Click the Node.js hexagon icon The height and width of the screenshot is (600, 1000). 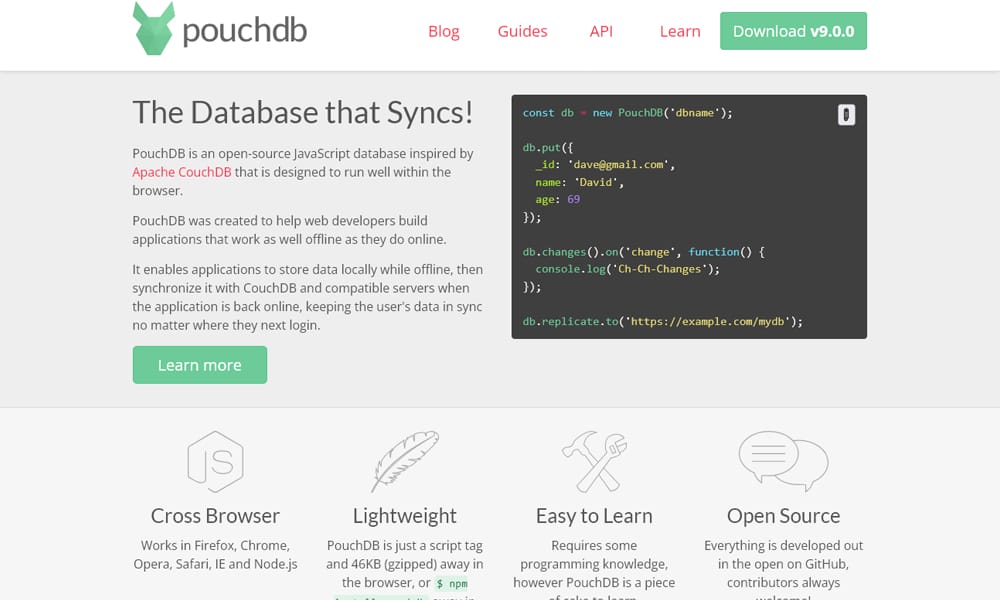click(216, 462)
